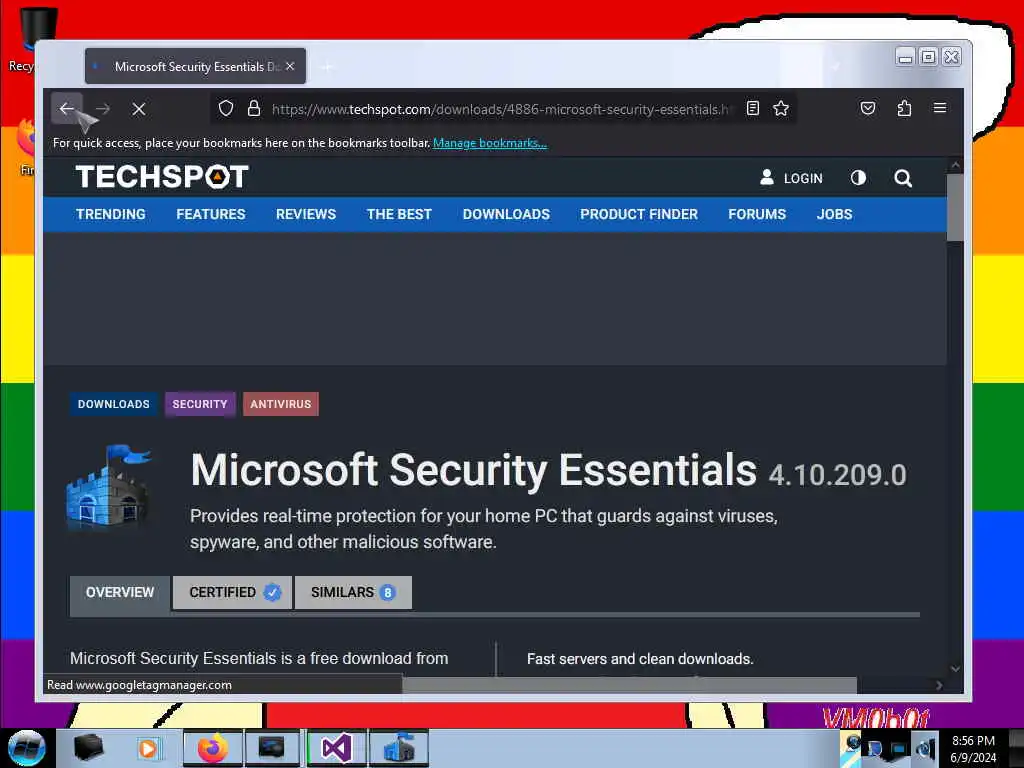
Task: Open a new tab with the plus button
Action: [327, 66]
